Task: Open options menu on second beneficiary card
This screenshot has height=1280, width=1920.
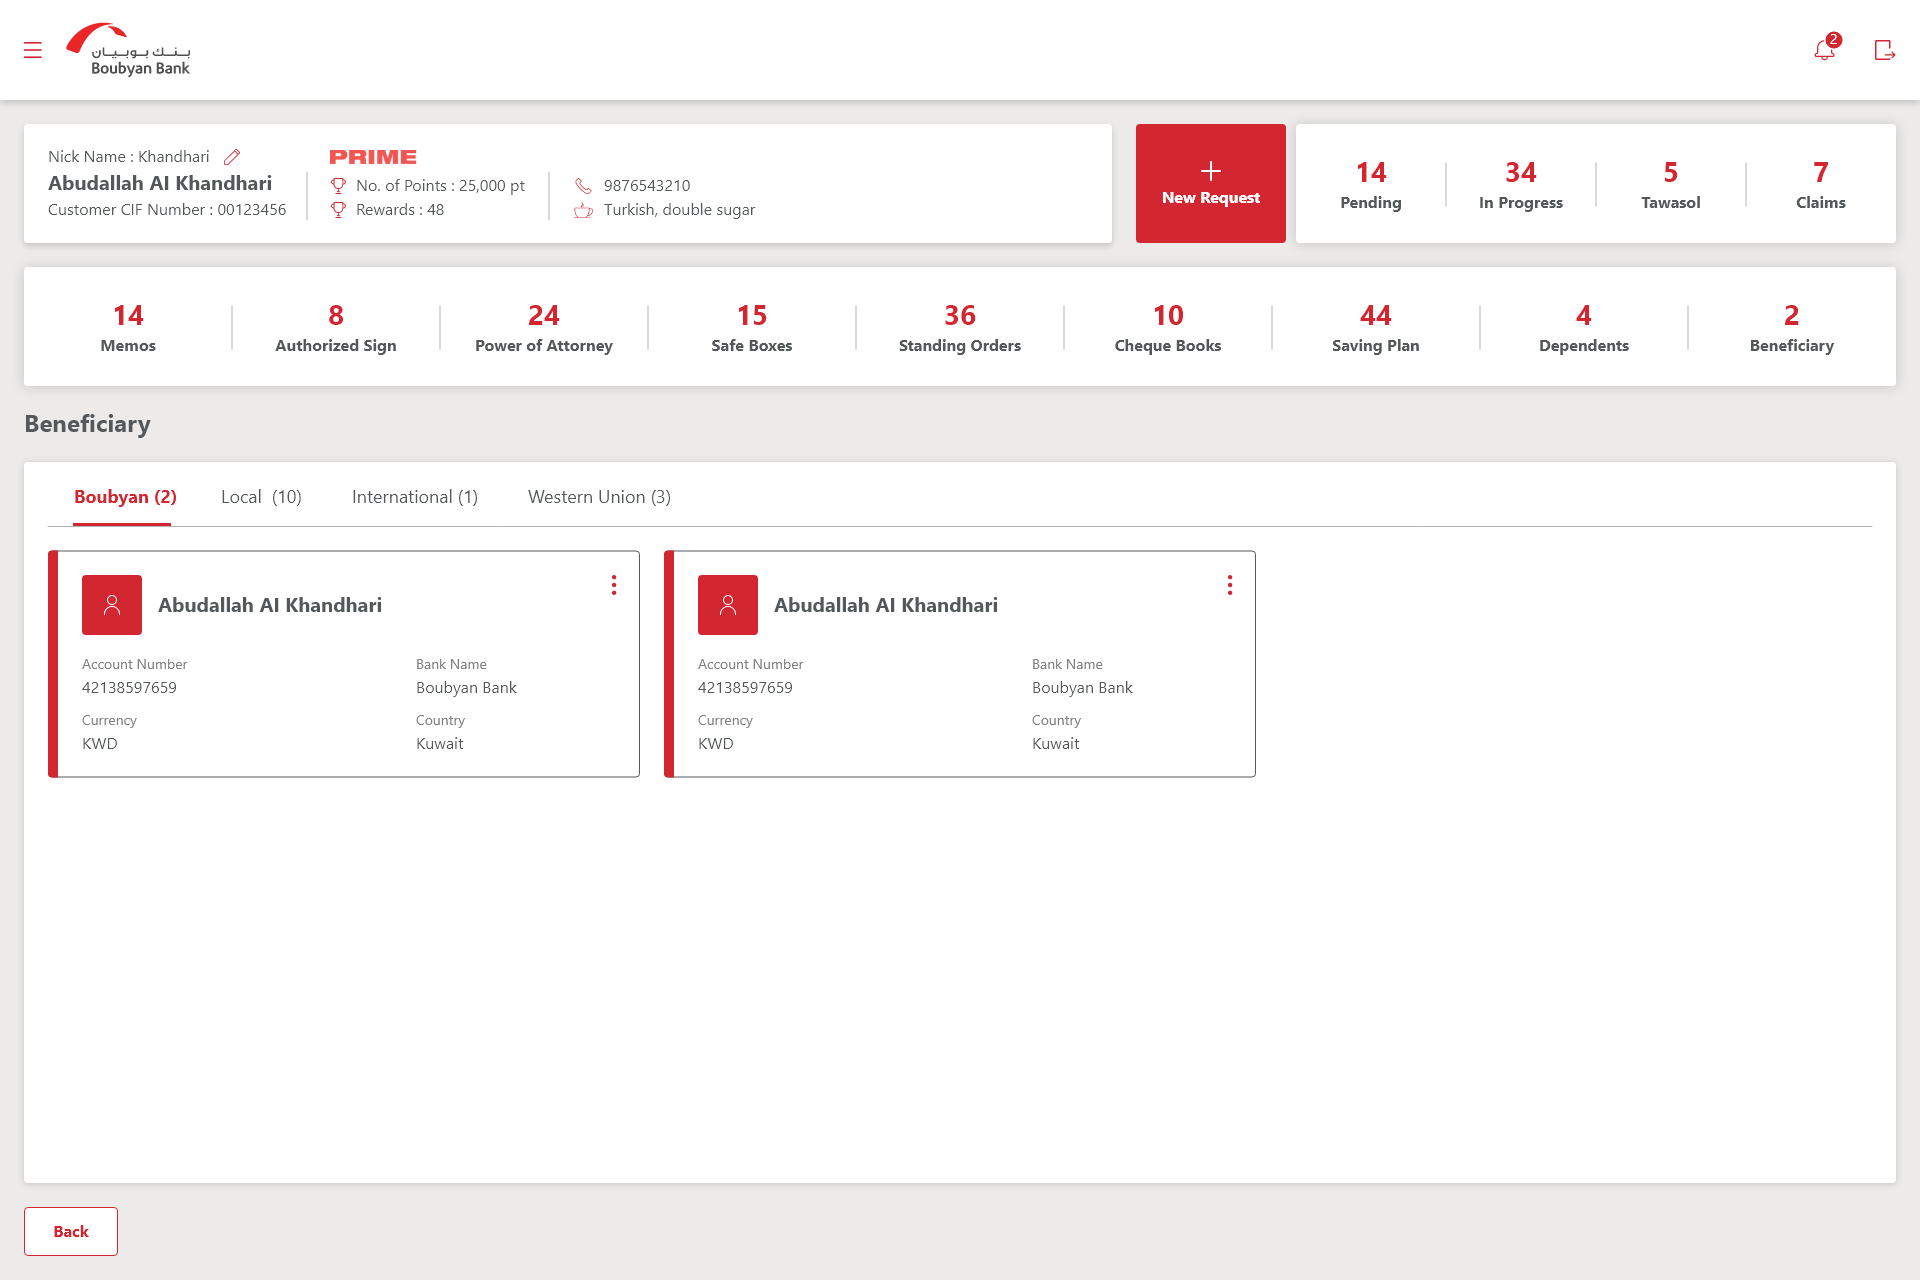Action: [x=1230, y=585]
